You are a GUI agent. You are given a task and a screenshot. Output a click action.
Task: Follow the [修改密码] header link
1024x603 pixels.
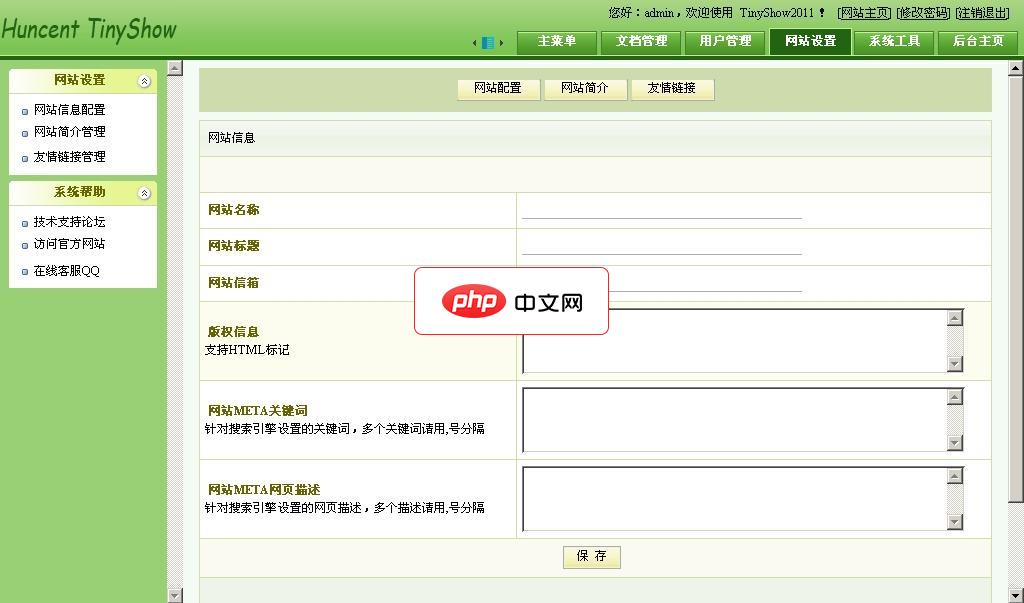tap(923, 13)
